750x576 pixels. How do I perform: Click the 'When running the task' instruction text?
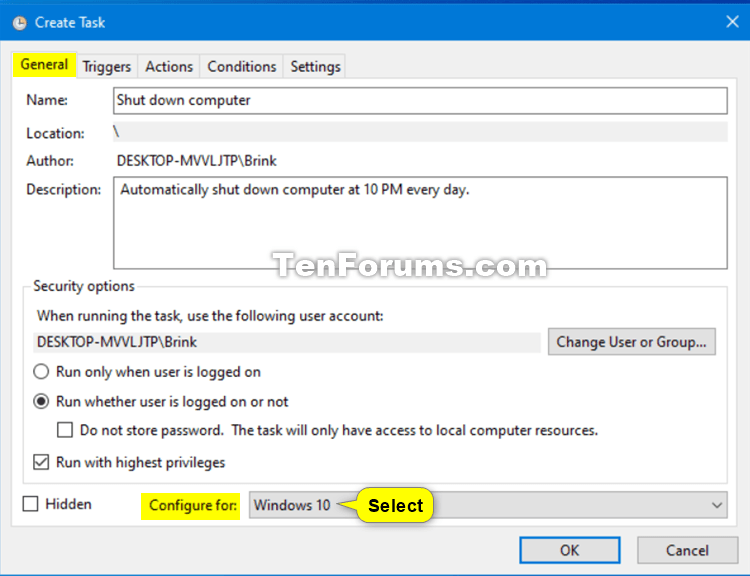click(x=210, y=316)
